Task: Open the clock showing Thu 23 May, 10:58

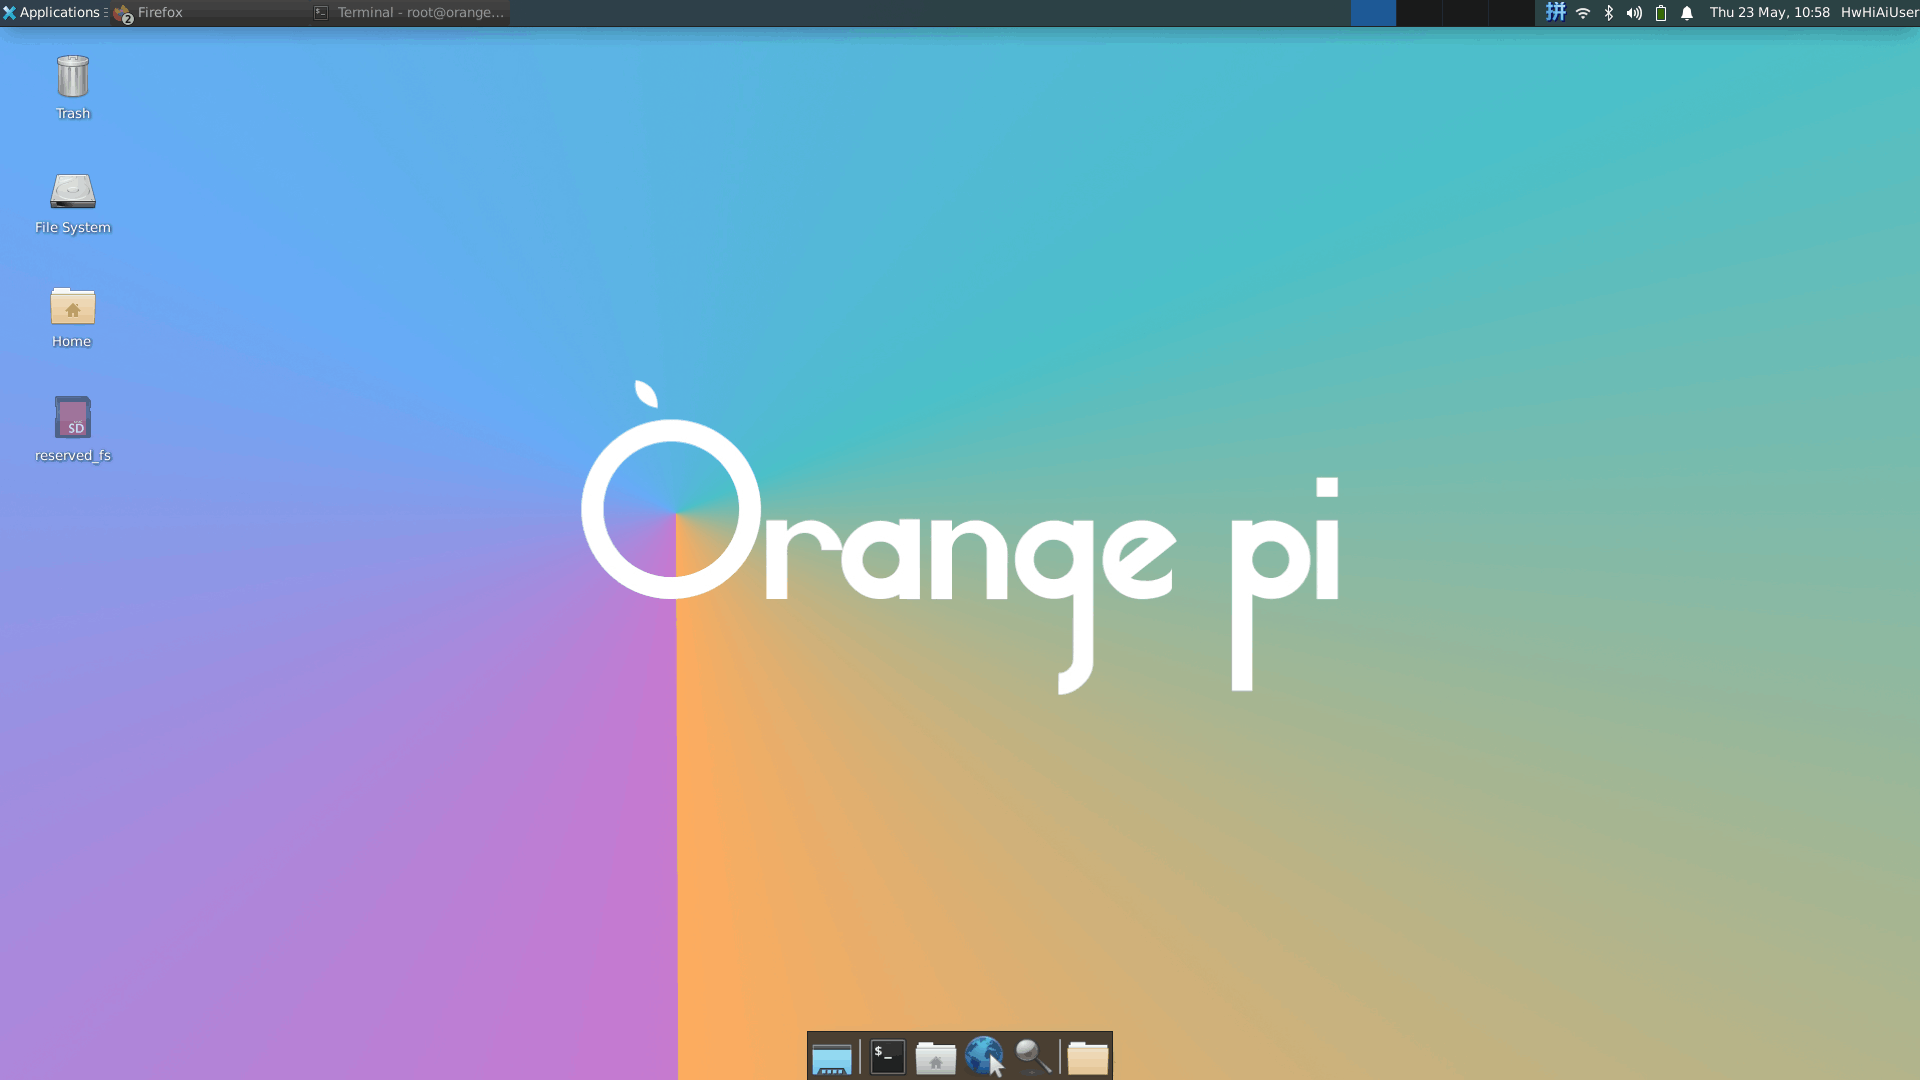Action: click(1769, 13)
